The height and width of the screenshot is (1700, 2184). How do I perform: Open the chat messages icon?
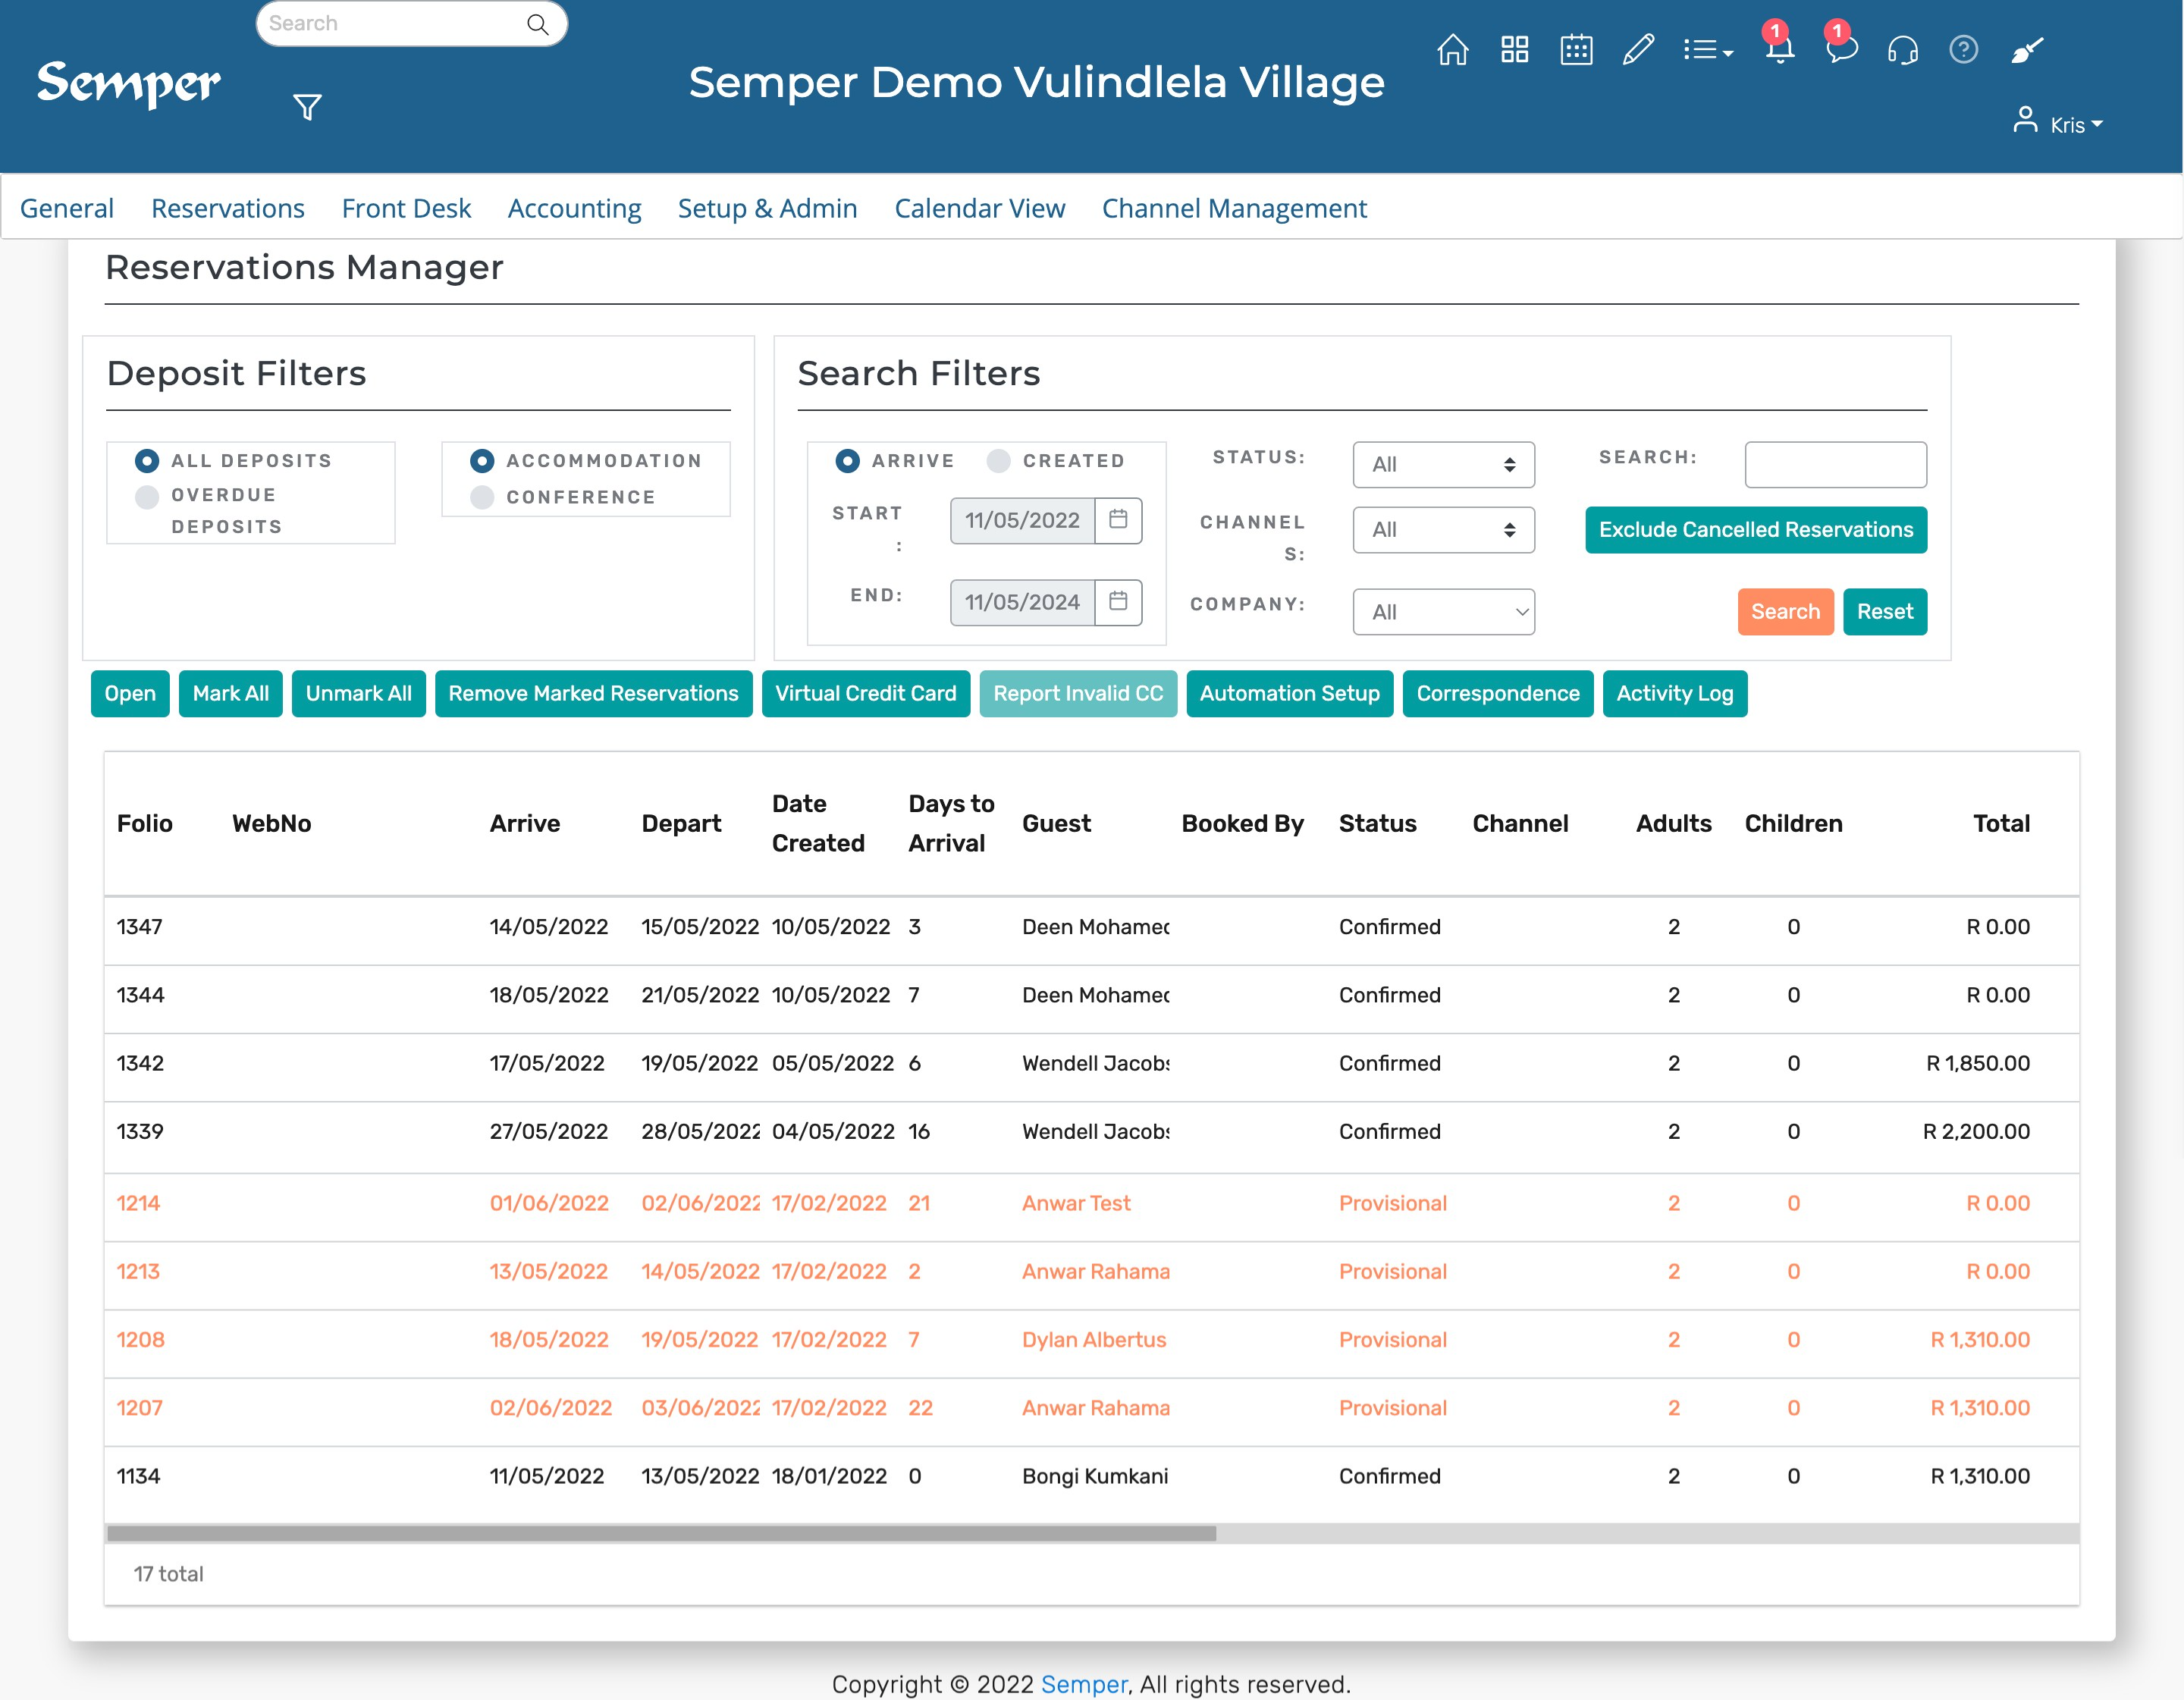pyautogui.click(x=1841, y=52)
